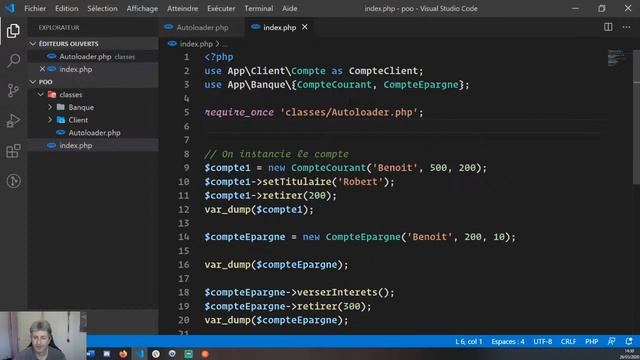Viewport: 640px width, 360px height.
Task: Open the Explorer view in the activity bar
Action: [x=13, y=31]
